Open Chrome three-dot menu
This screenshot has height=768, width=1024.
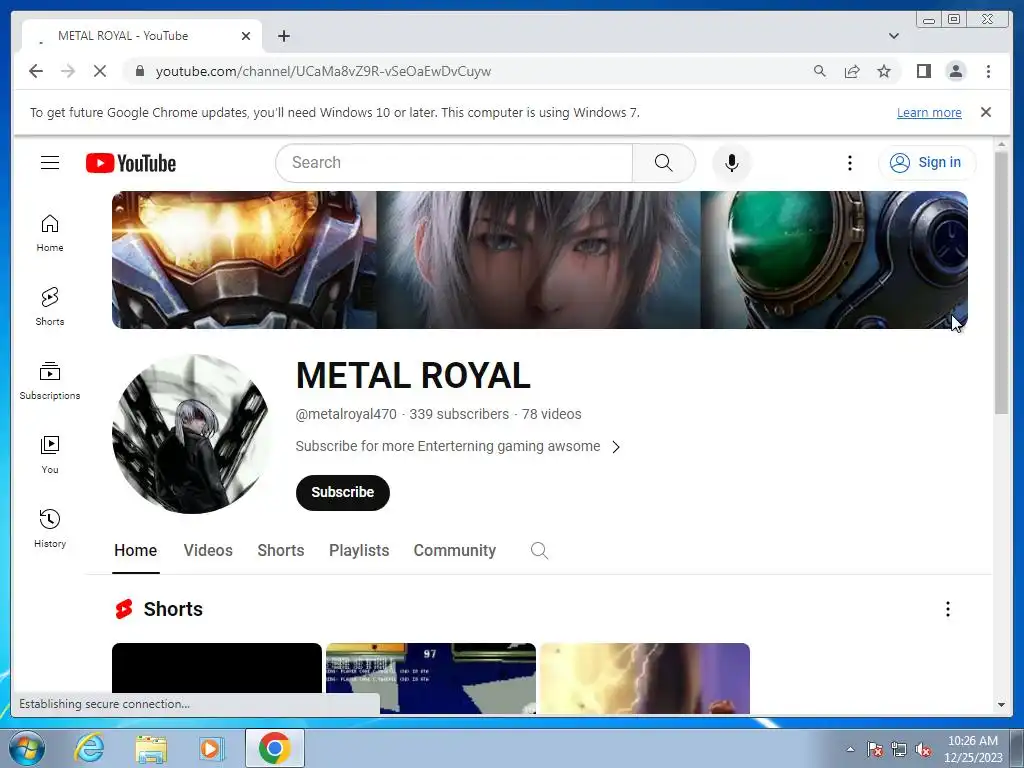(x=988, y=71)
